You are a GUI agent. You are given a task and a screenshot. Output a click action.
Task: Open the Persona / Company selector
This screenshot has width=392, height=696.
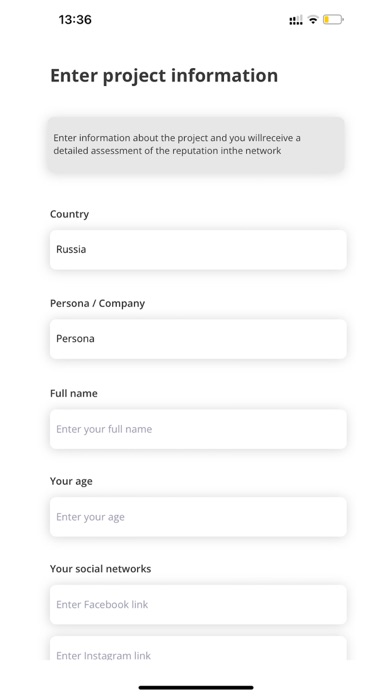[198, 339]
